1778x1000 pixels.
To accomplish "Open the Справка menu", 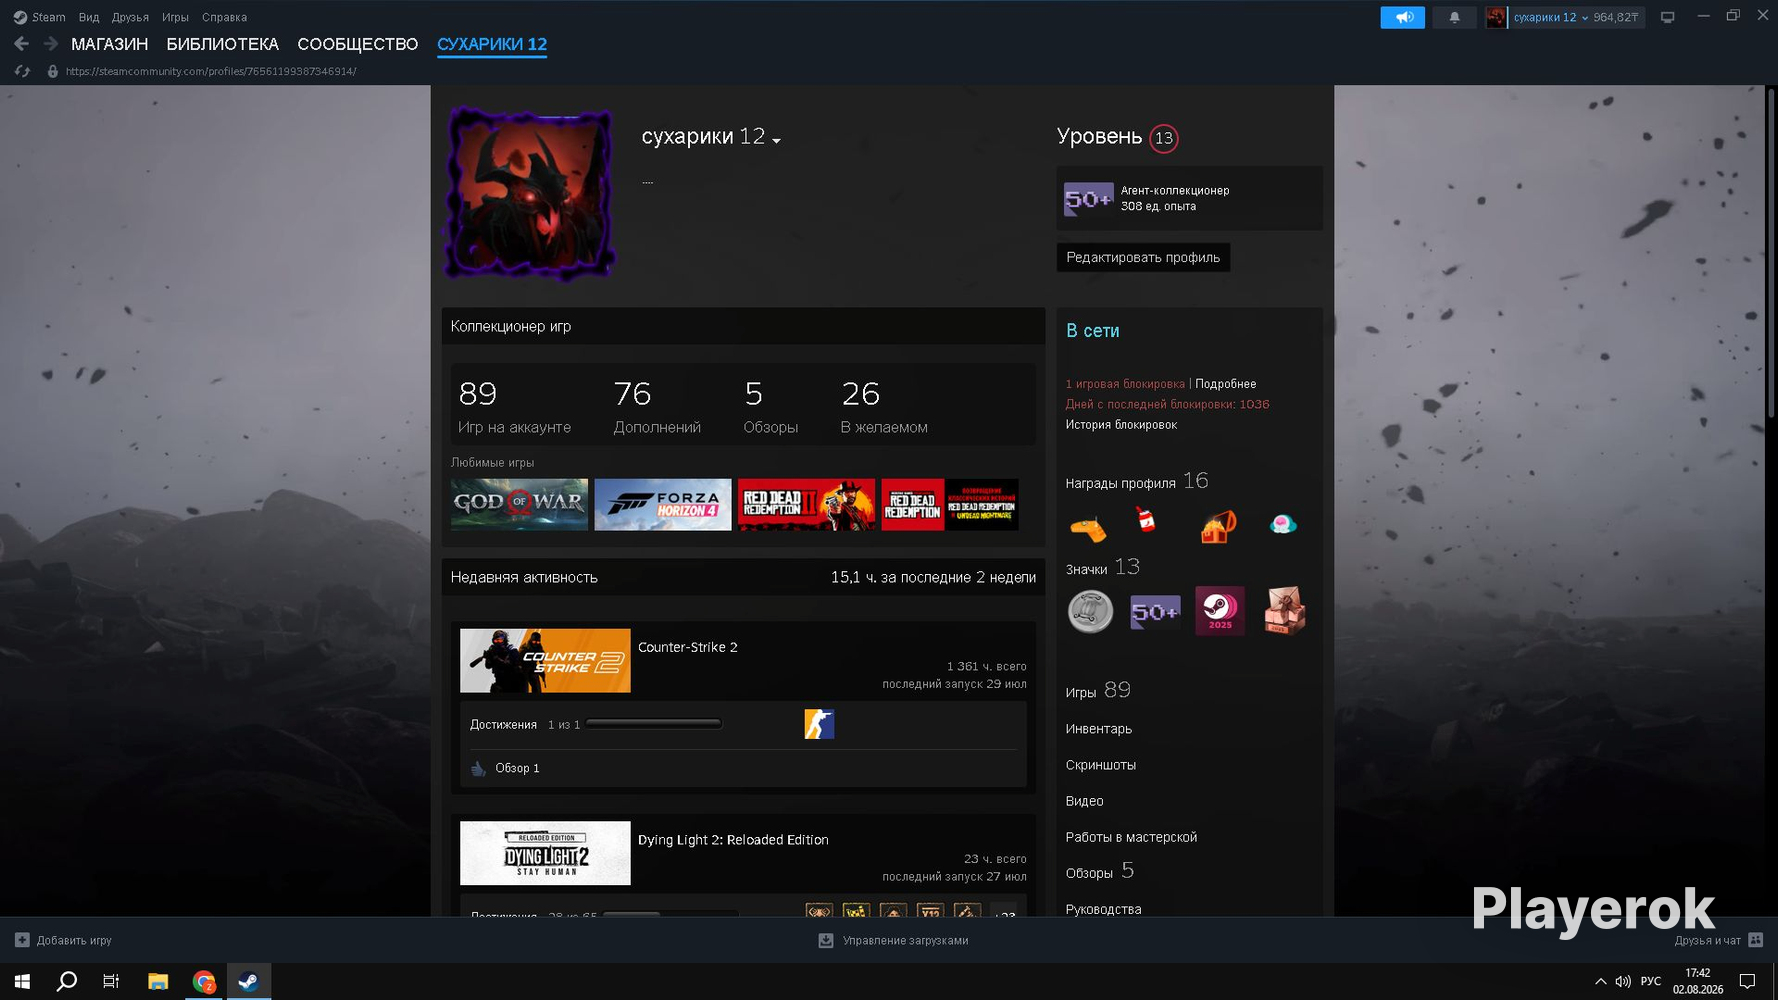I will coord(224,17).
